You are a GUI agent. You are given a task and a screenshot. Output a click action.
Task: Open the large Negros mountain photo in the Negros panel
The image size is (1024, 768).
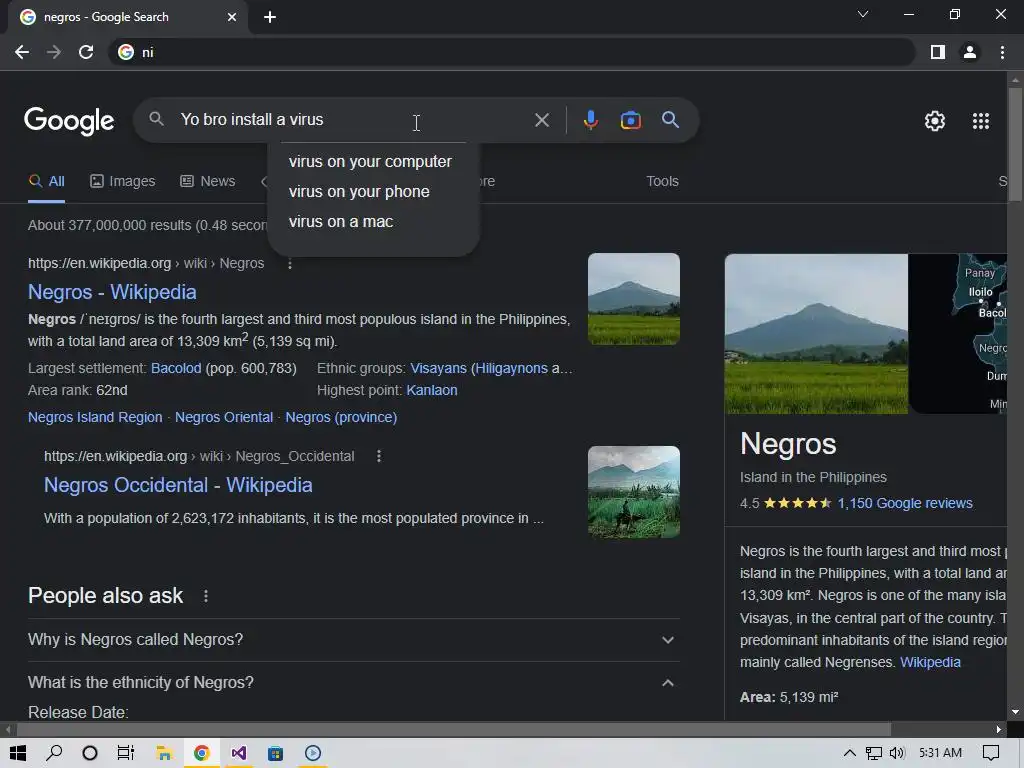tap(816, 334)
